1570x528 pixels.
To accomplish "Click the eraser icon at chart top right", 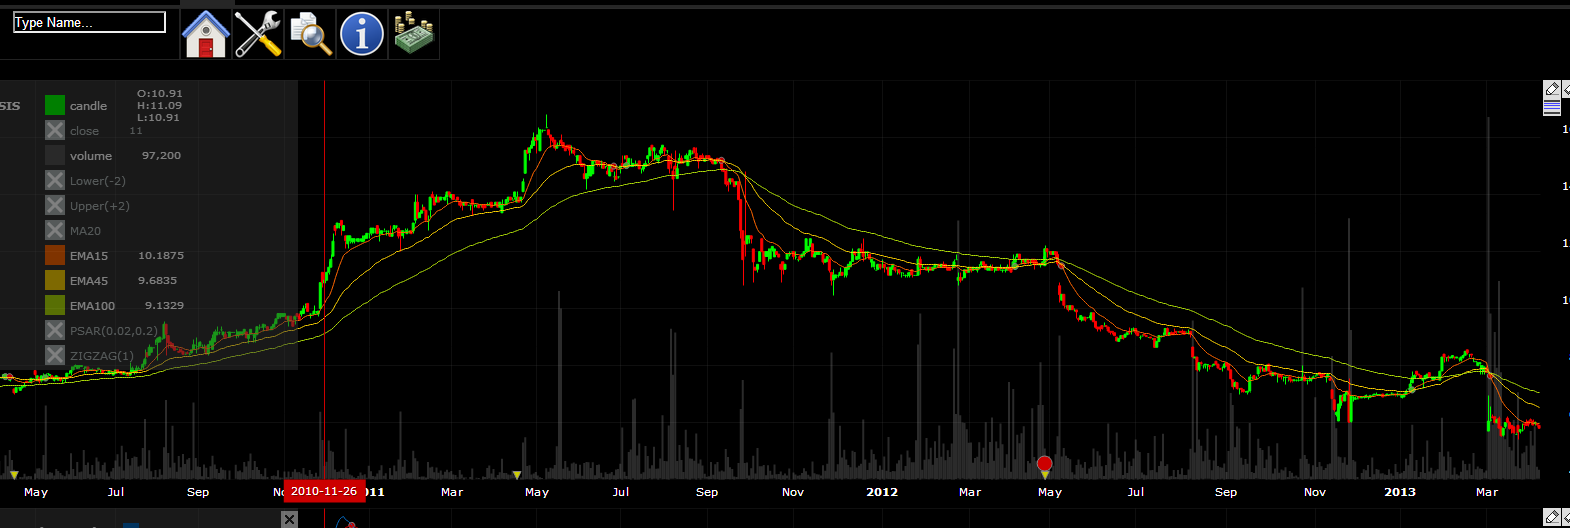I will [1552, 89].
